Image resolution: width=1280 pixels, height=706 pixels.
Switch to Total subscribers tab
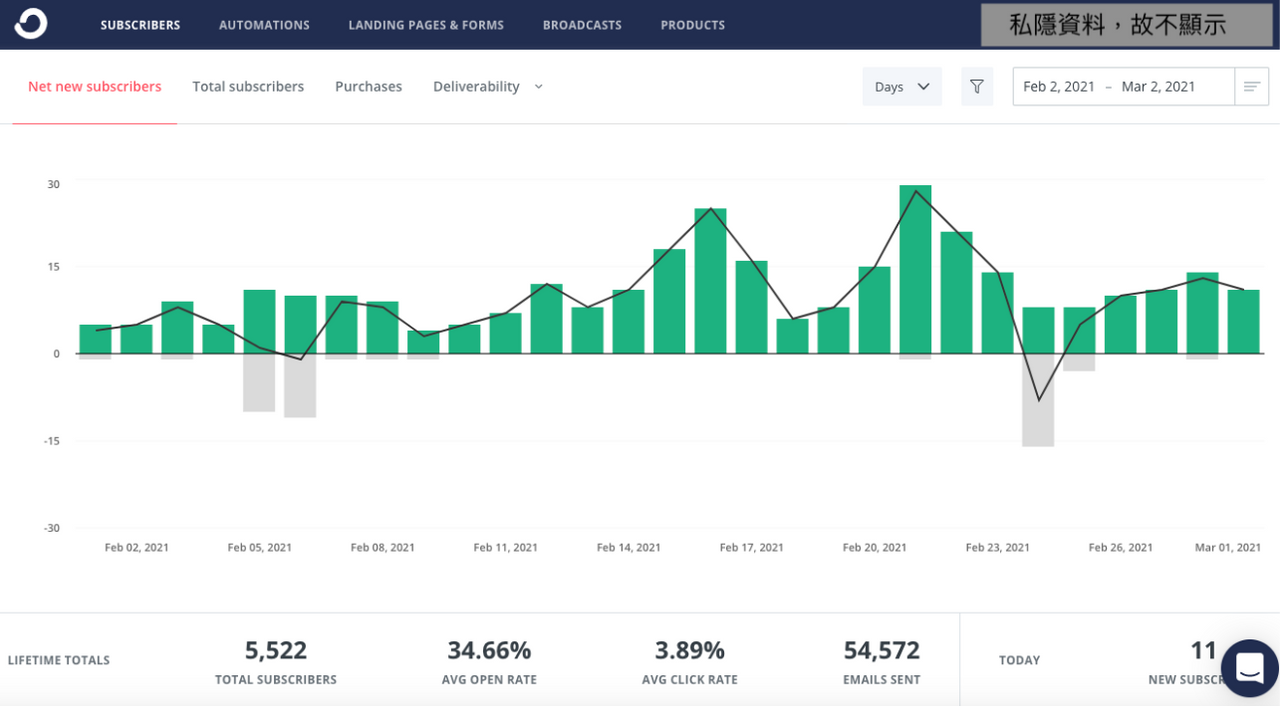[248, 87]
